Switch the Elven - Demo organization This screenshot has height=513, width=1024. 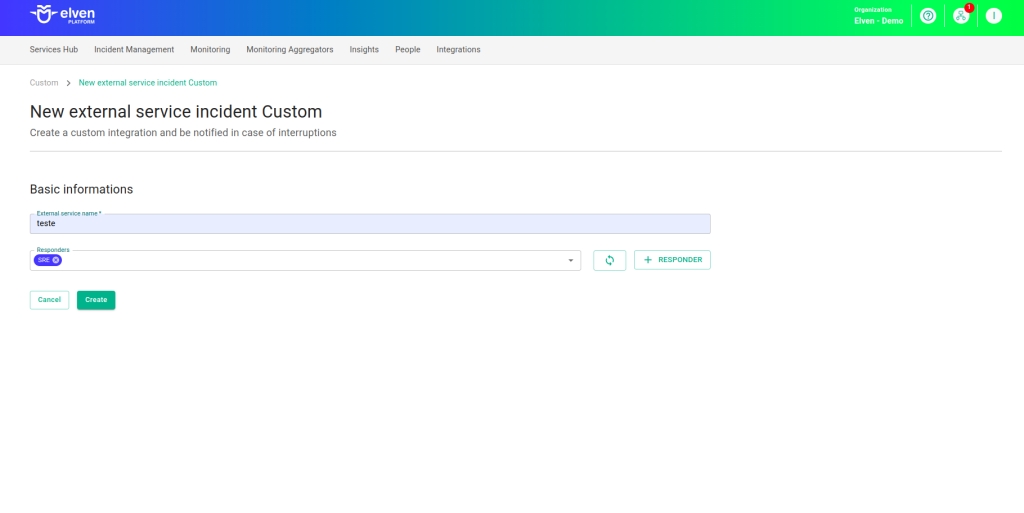coord(878,16)
